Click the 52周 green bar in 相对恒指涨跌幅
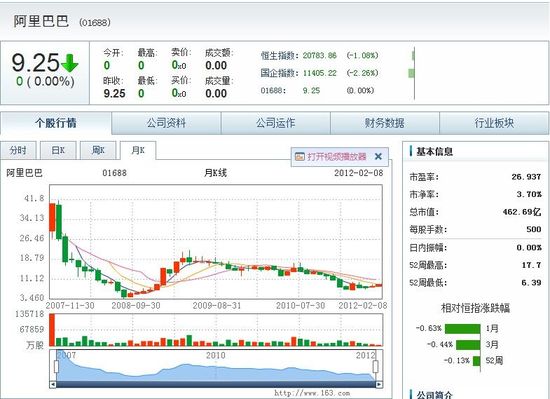550x399 pixels. coord(477,361)
